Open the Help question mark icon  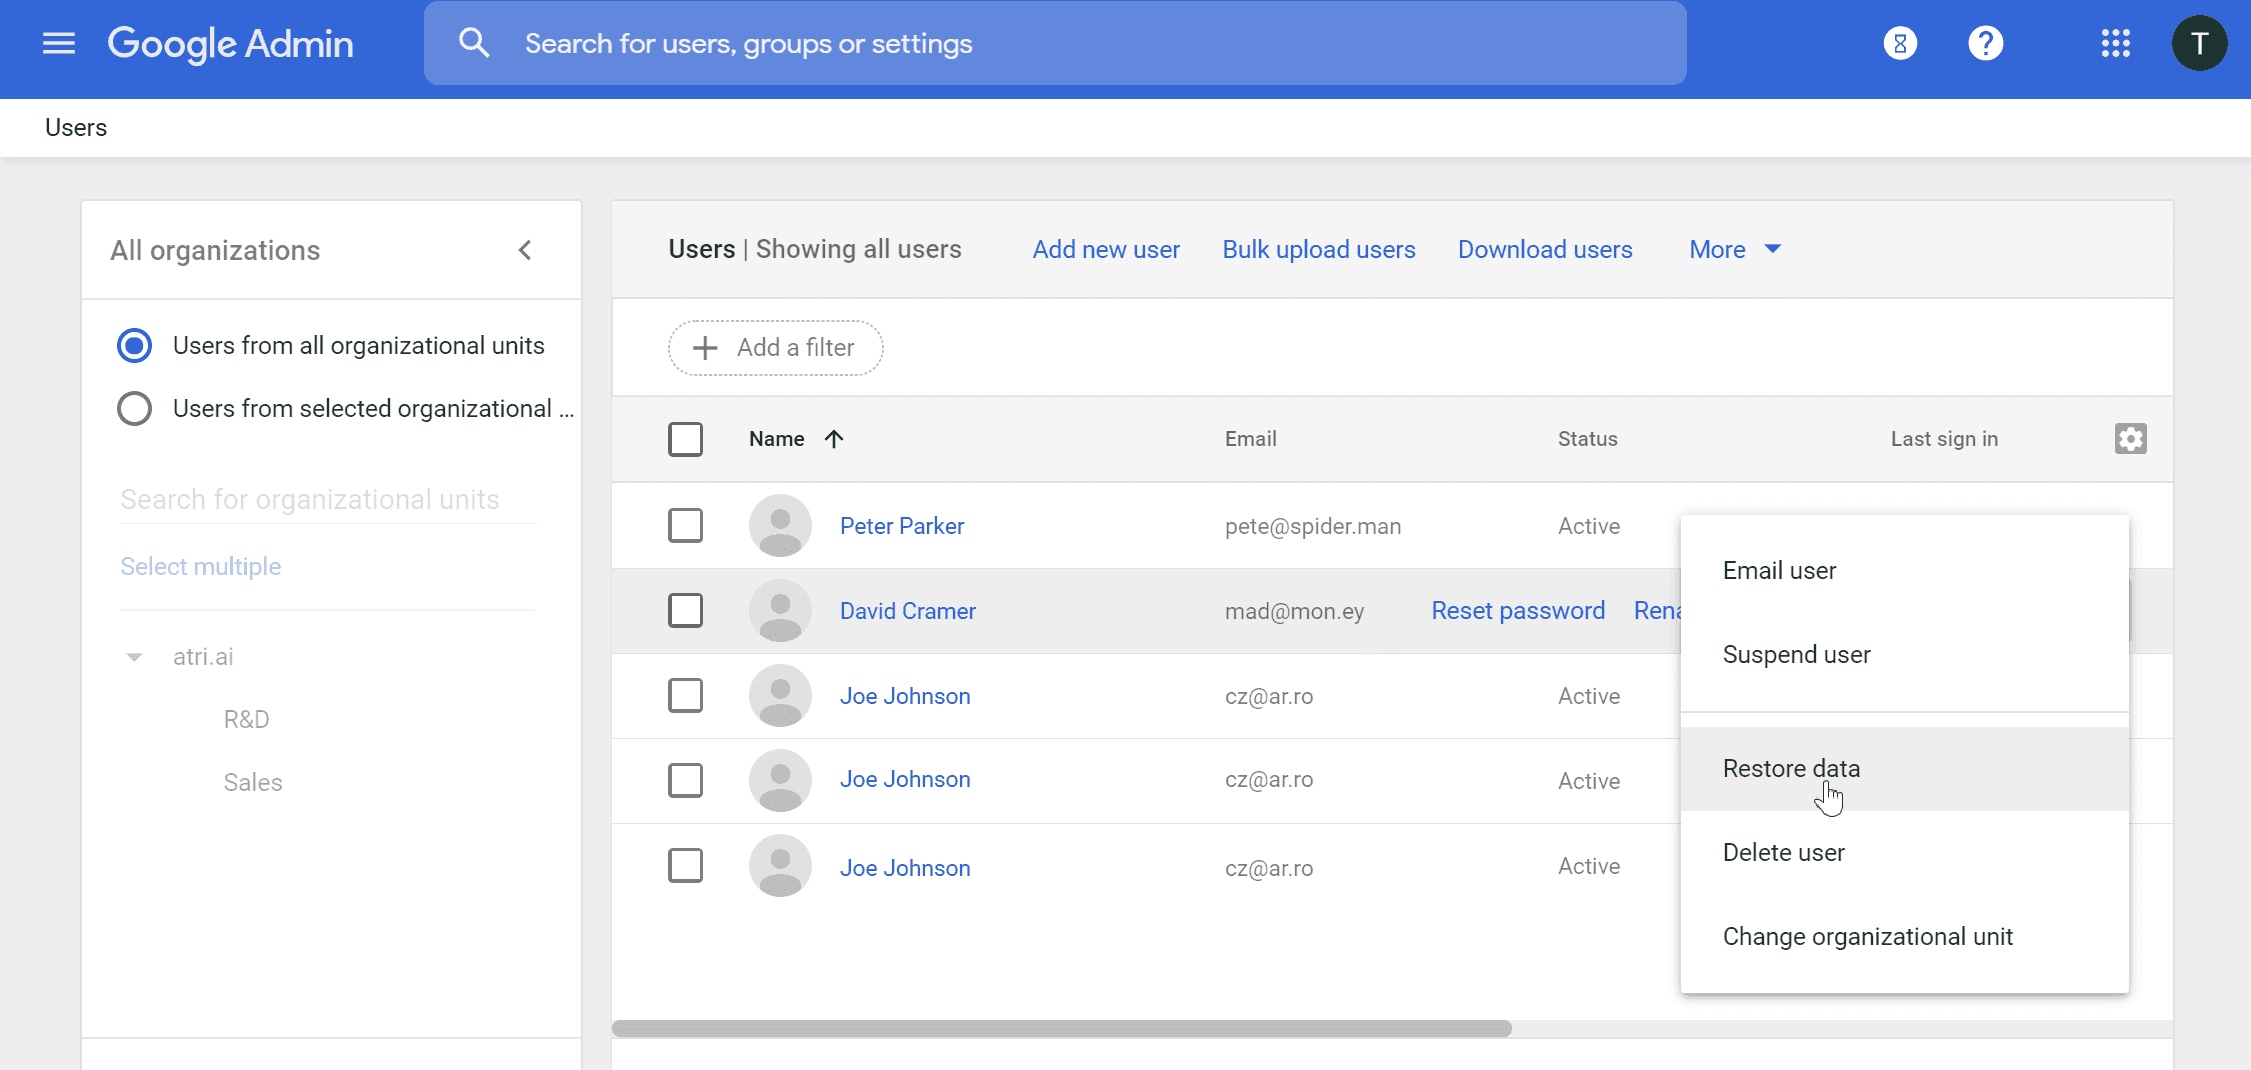1985,44
